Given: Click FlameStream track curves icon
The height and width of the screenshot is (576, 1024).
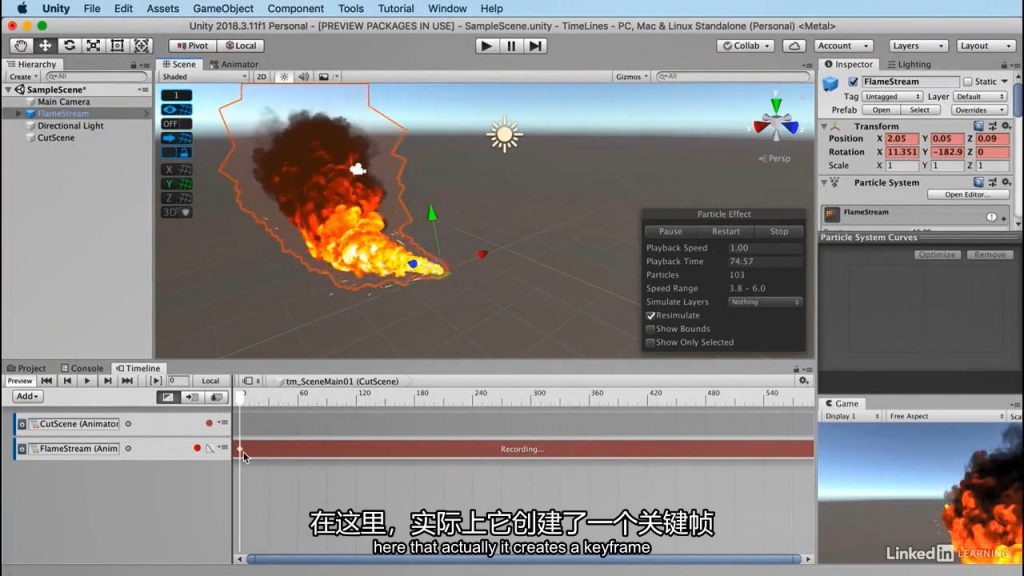Looking at the screenshot, I should tap(210, 449).
